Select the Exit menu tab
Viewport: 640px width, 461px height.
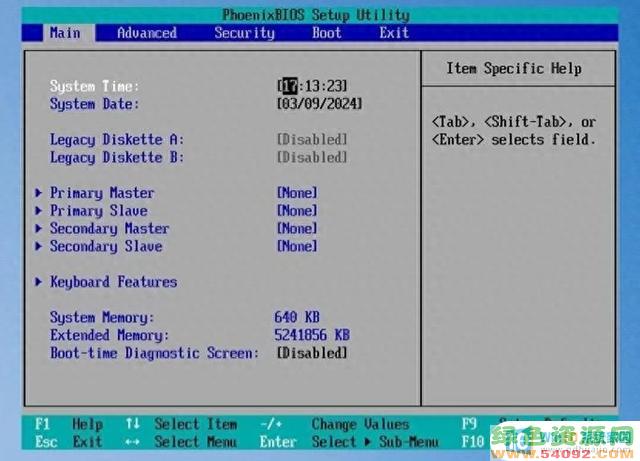coord(394,33)
